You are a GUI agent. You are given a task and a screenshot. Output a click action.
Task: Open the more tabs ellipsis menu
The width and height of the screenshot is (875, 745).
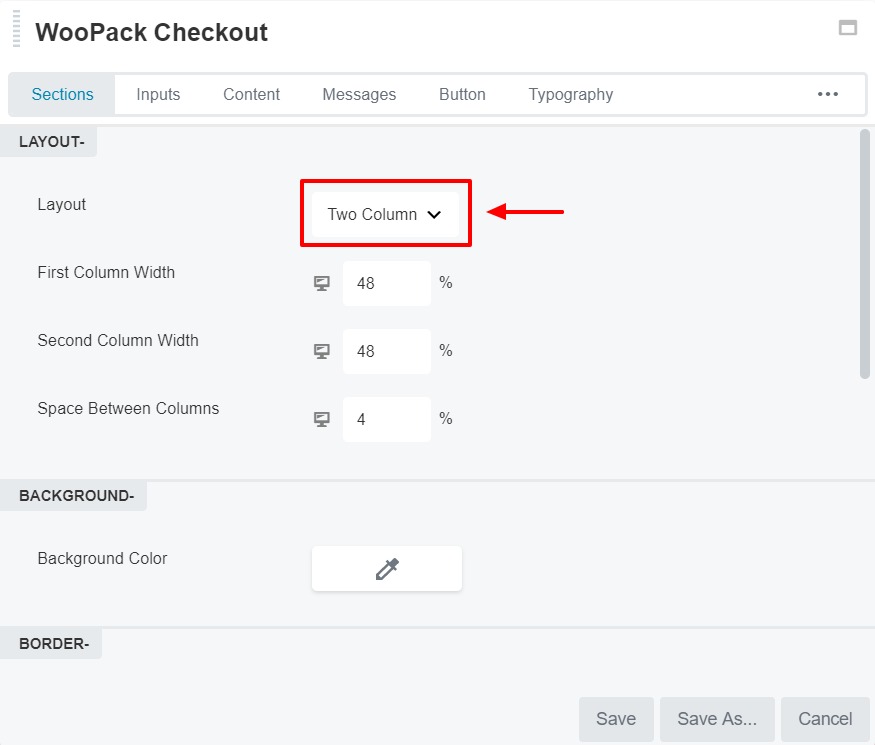(828, 94)
